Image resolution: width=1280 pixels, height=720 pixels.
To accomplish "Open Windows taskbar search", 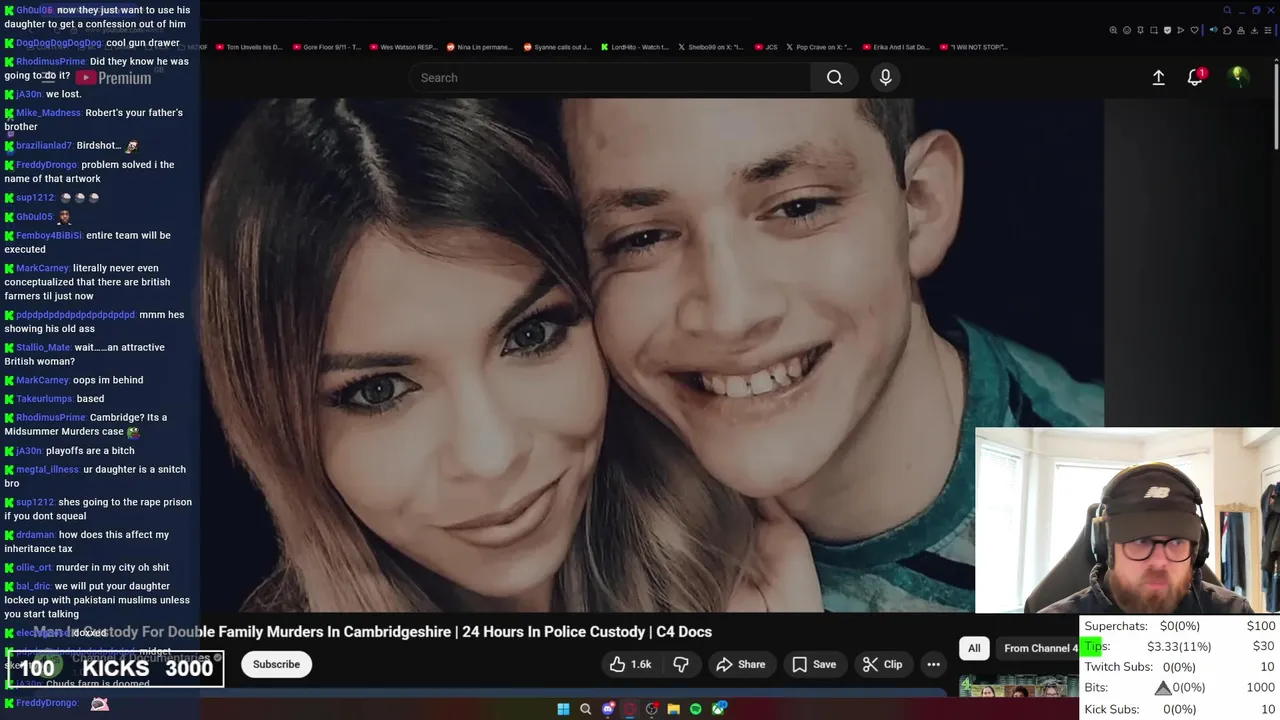I will tap(585, 709).
